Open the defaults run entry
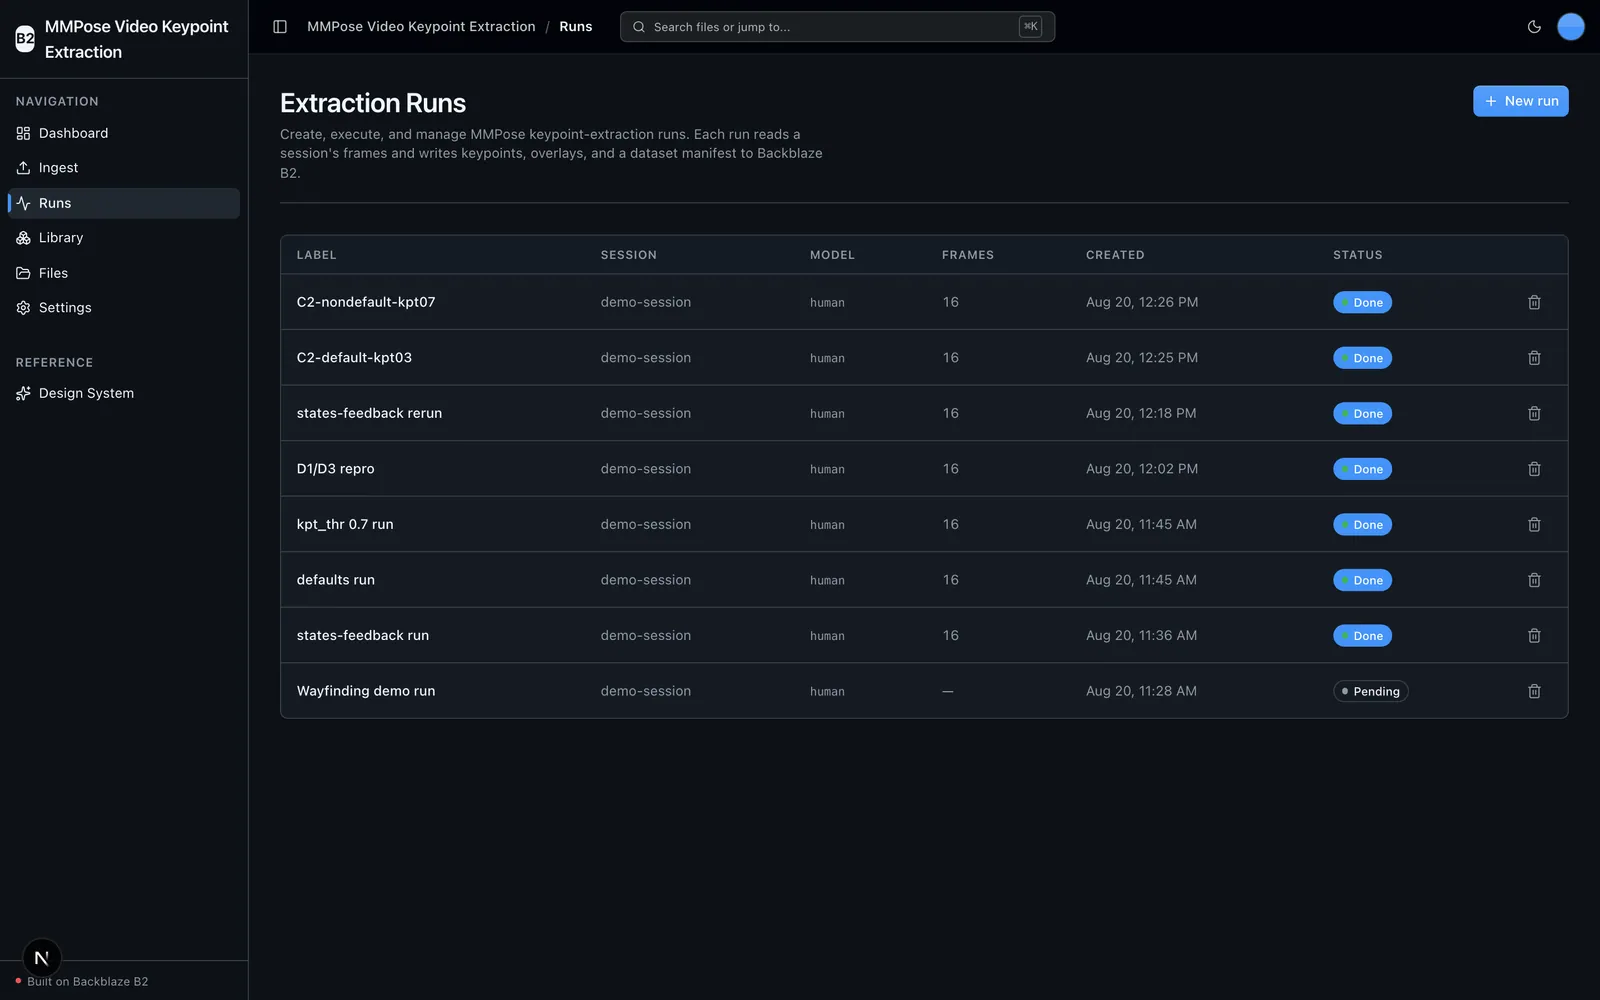The image size is (1600, 1000). (x=336, y=580)
